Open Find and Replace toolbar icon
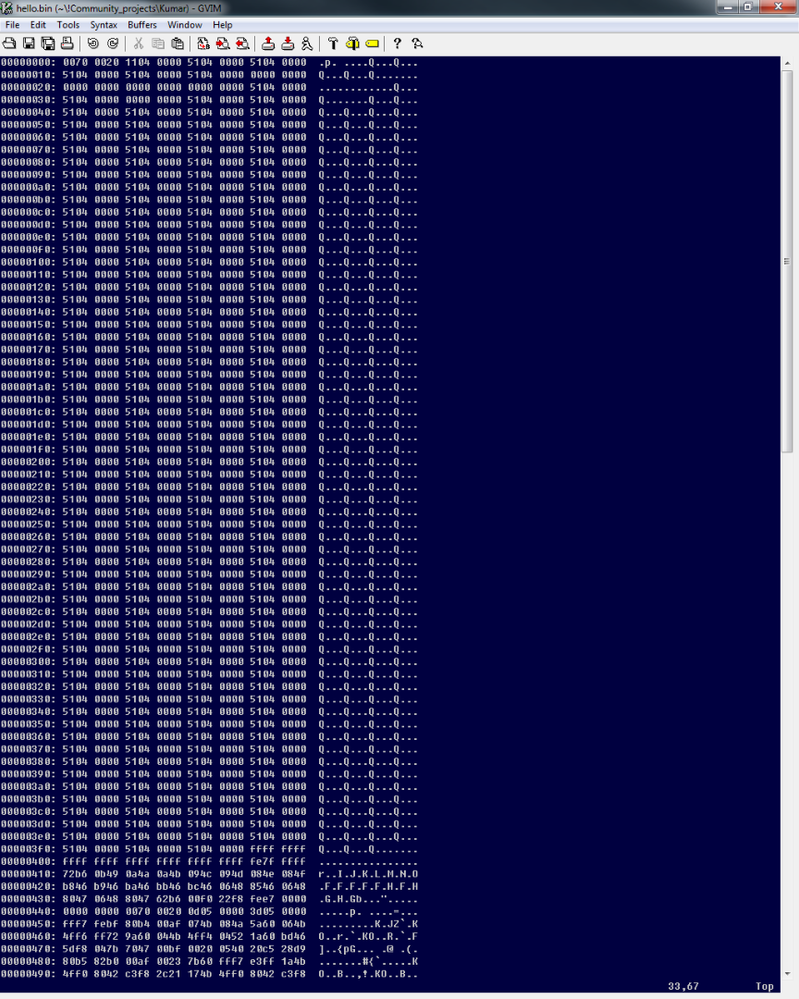 click(203, 43)
